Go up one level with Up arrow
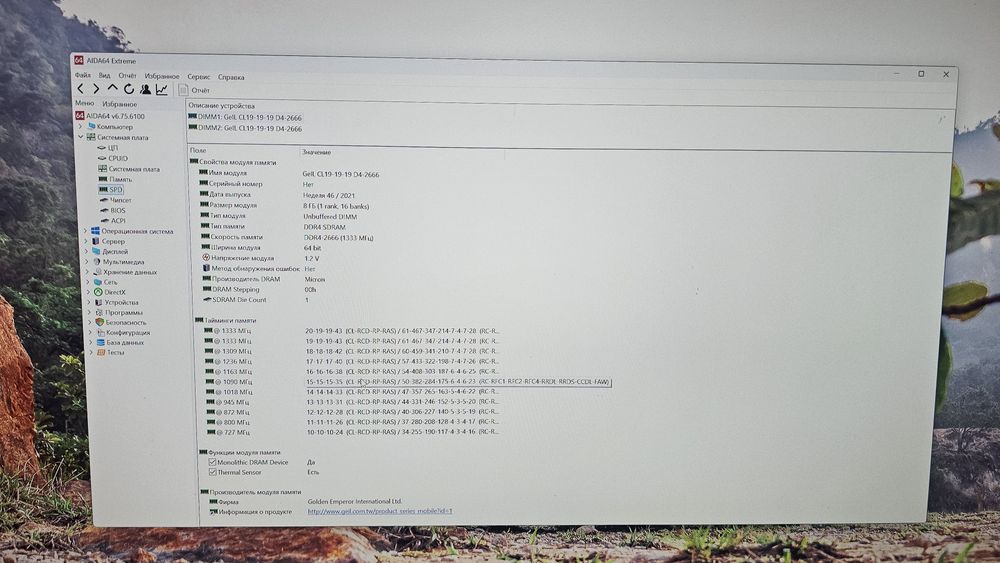Screen dimensions: 1000x563 (x=112, y=89)
